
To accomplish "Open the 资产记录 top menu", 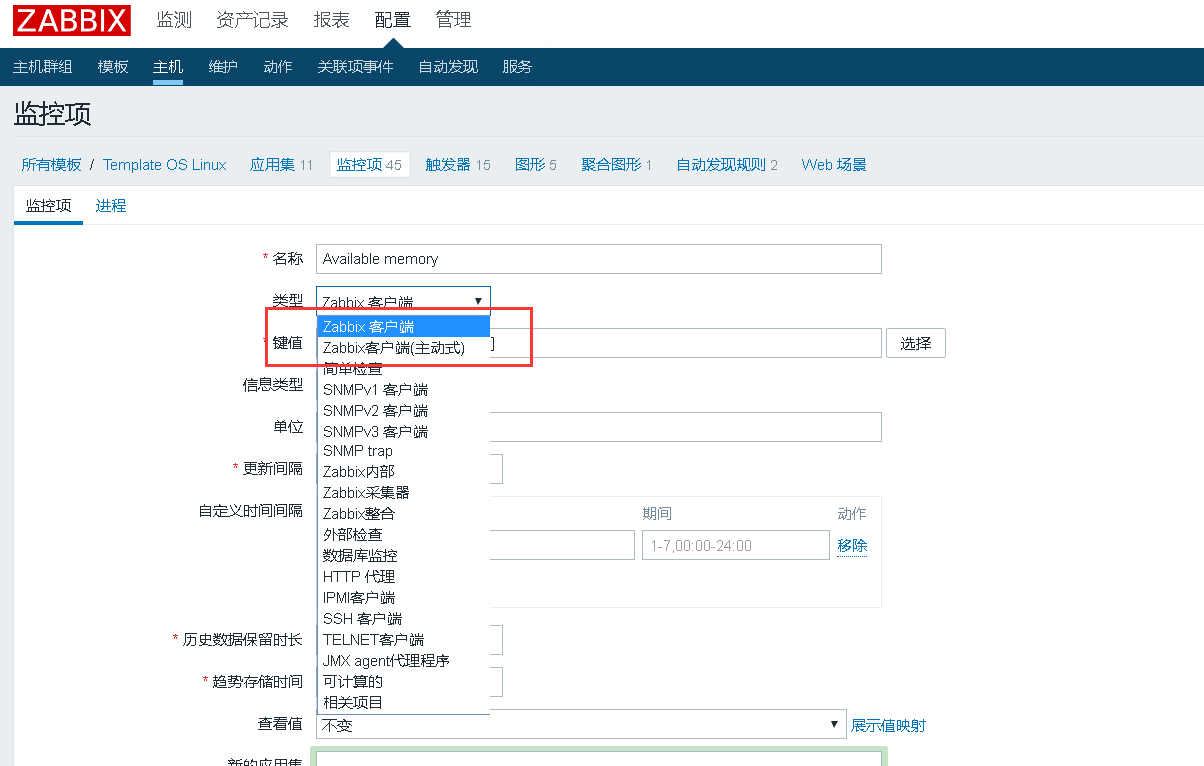I will coord(252,20).
